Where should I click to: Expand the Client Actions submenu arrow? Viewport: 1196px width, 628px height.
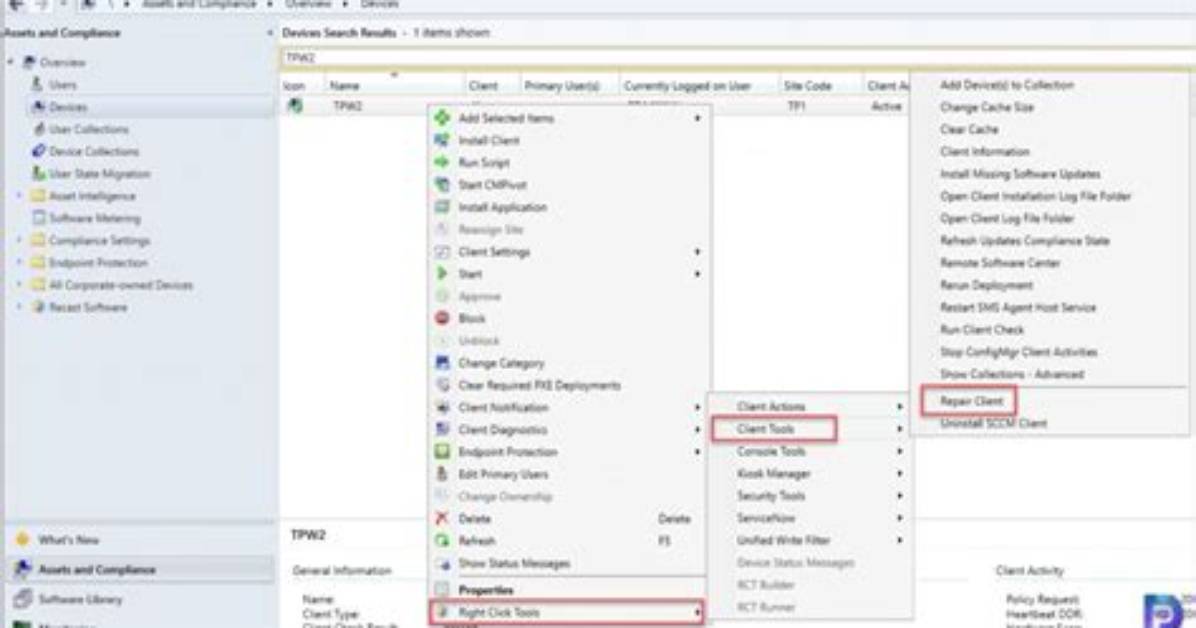(900, 407)
